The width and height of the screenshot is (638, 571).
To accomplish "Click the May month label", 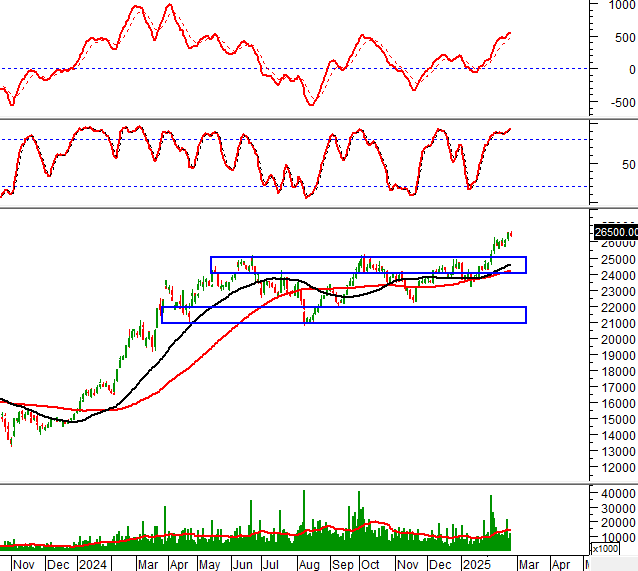I will [209, 565].
